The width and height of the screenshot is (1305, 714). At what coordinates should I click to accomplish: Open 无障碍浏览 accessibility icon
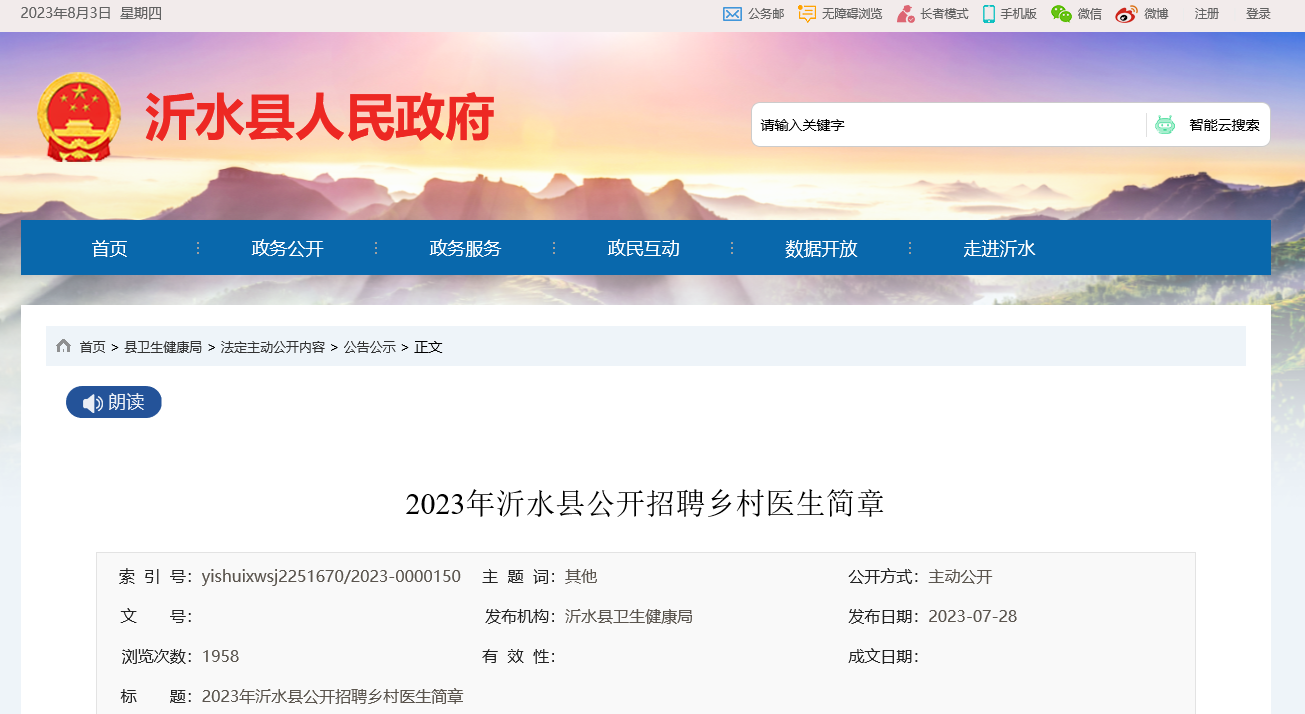807,14
